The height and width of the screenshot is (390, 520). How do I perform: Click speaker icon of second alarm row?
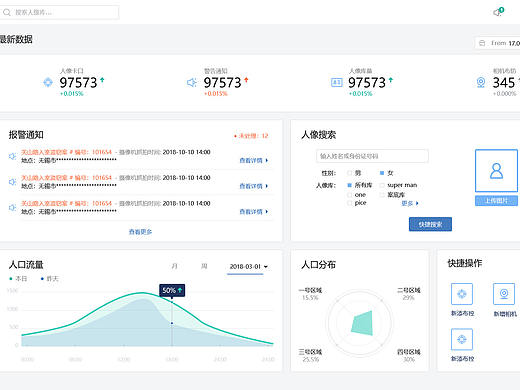tap(12, 182)
